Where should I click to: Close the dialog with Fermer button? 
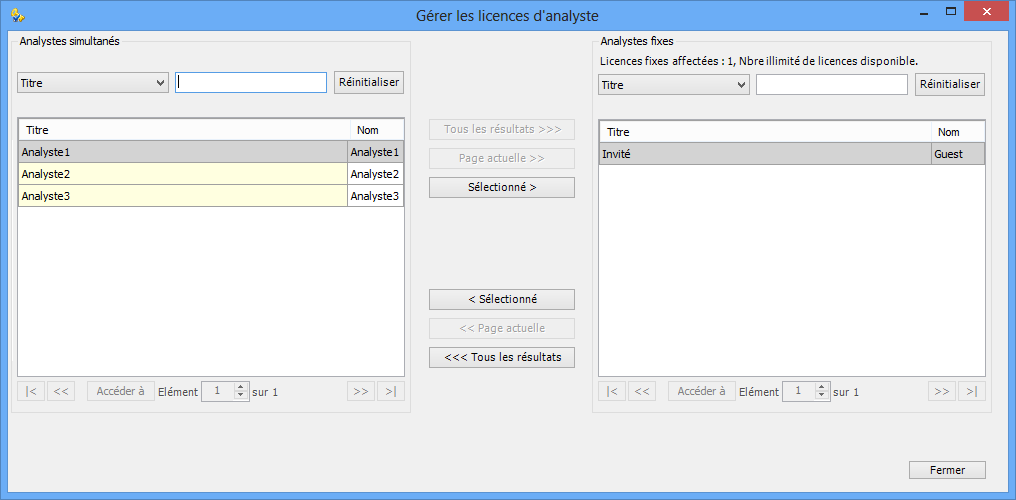(x=947, y=470)
